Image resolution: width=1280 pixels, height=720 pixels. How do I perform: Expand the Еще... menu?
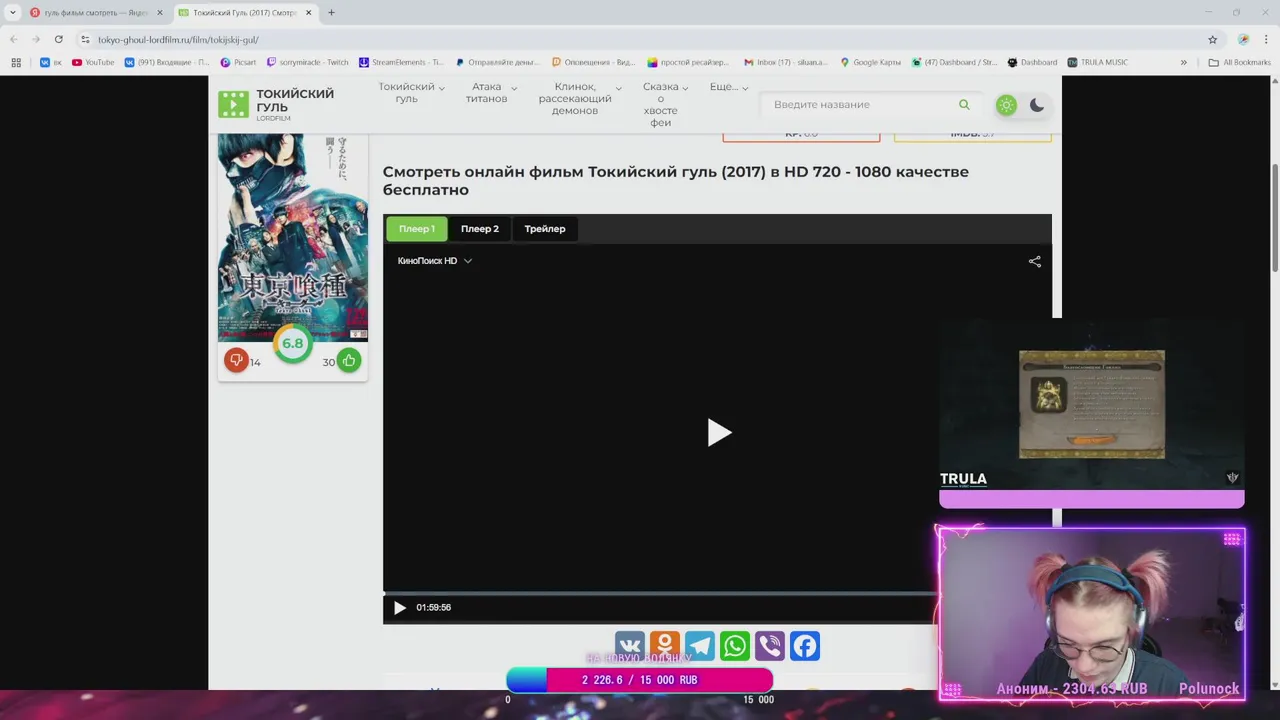click(729, 87)
